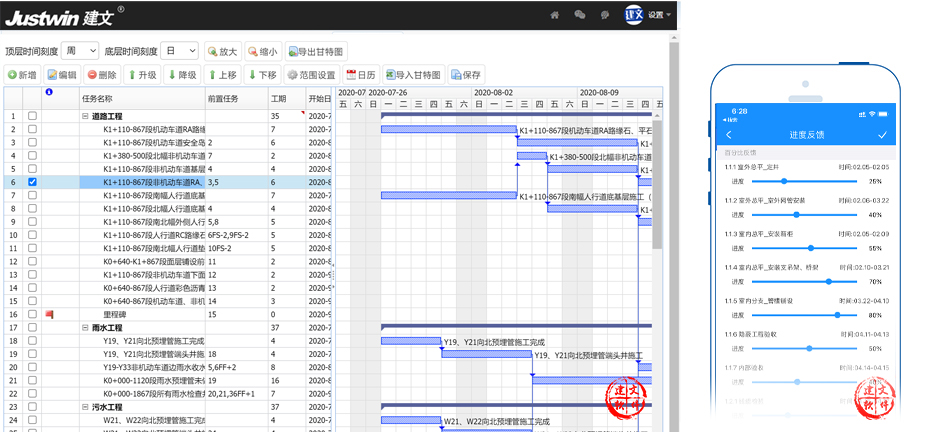Zoom in with the 放大 button
This screenshot has height=432, width=928.
tap(223, 51)
